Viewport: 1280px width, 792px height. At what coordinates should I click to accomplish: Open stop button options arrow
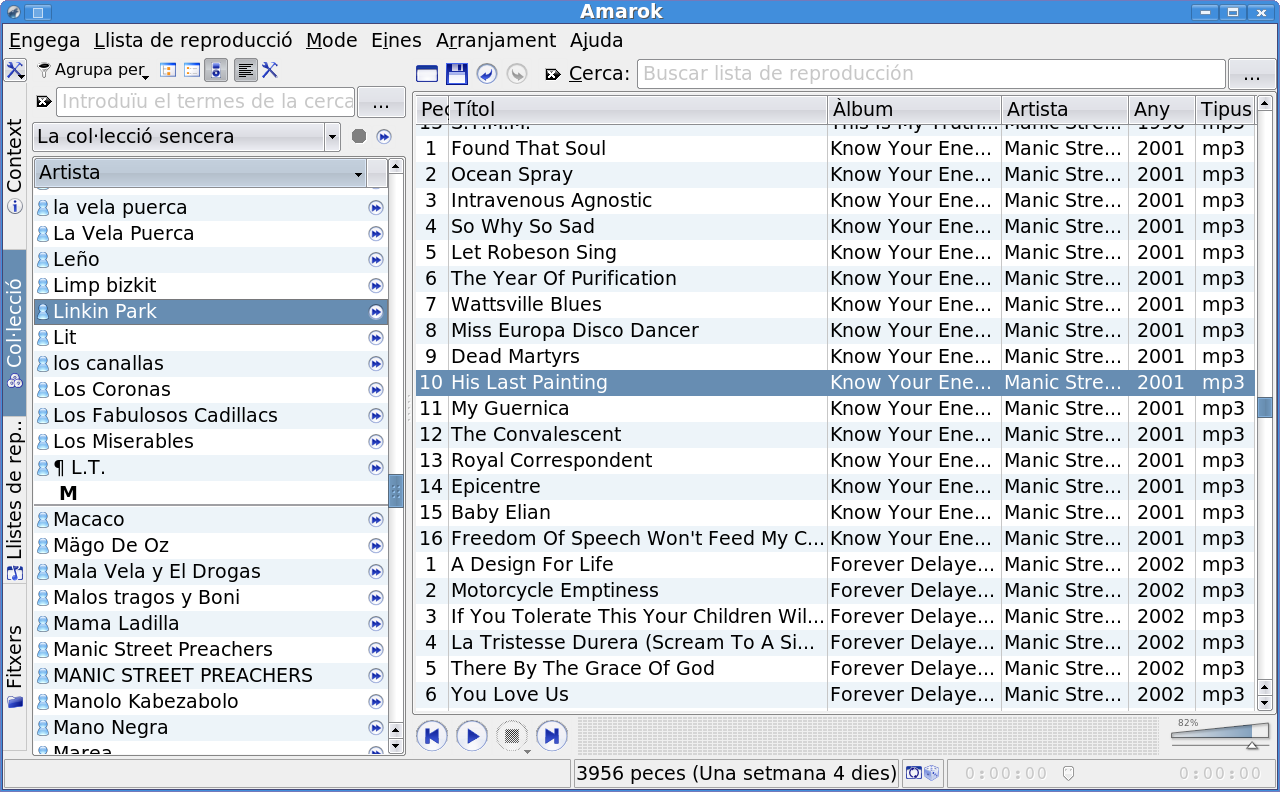tap(527, 751)
